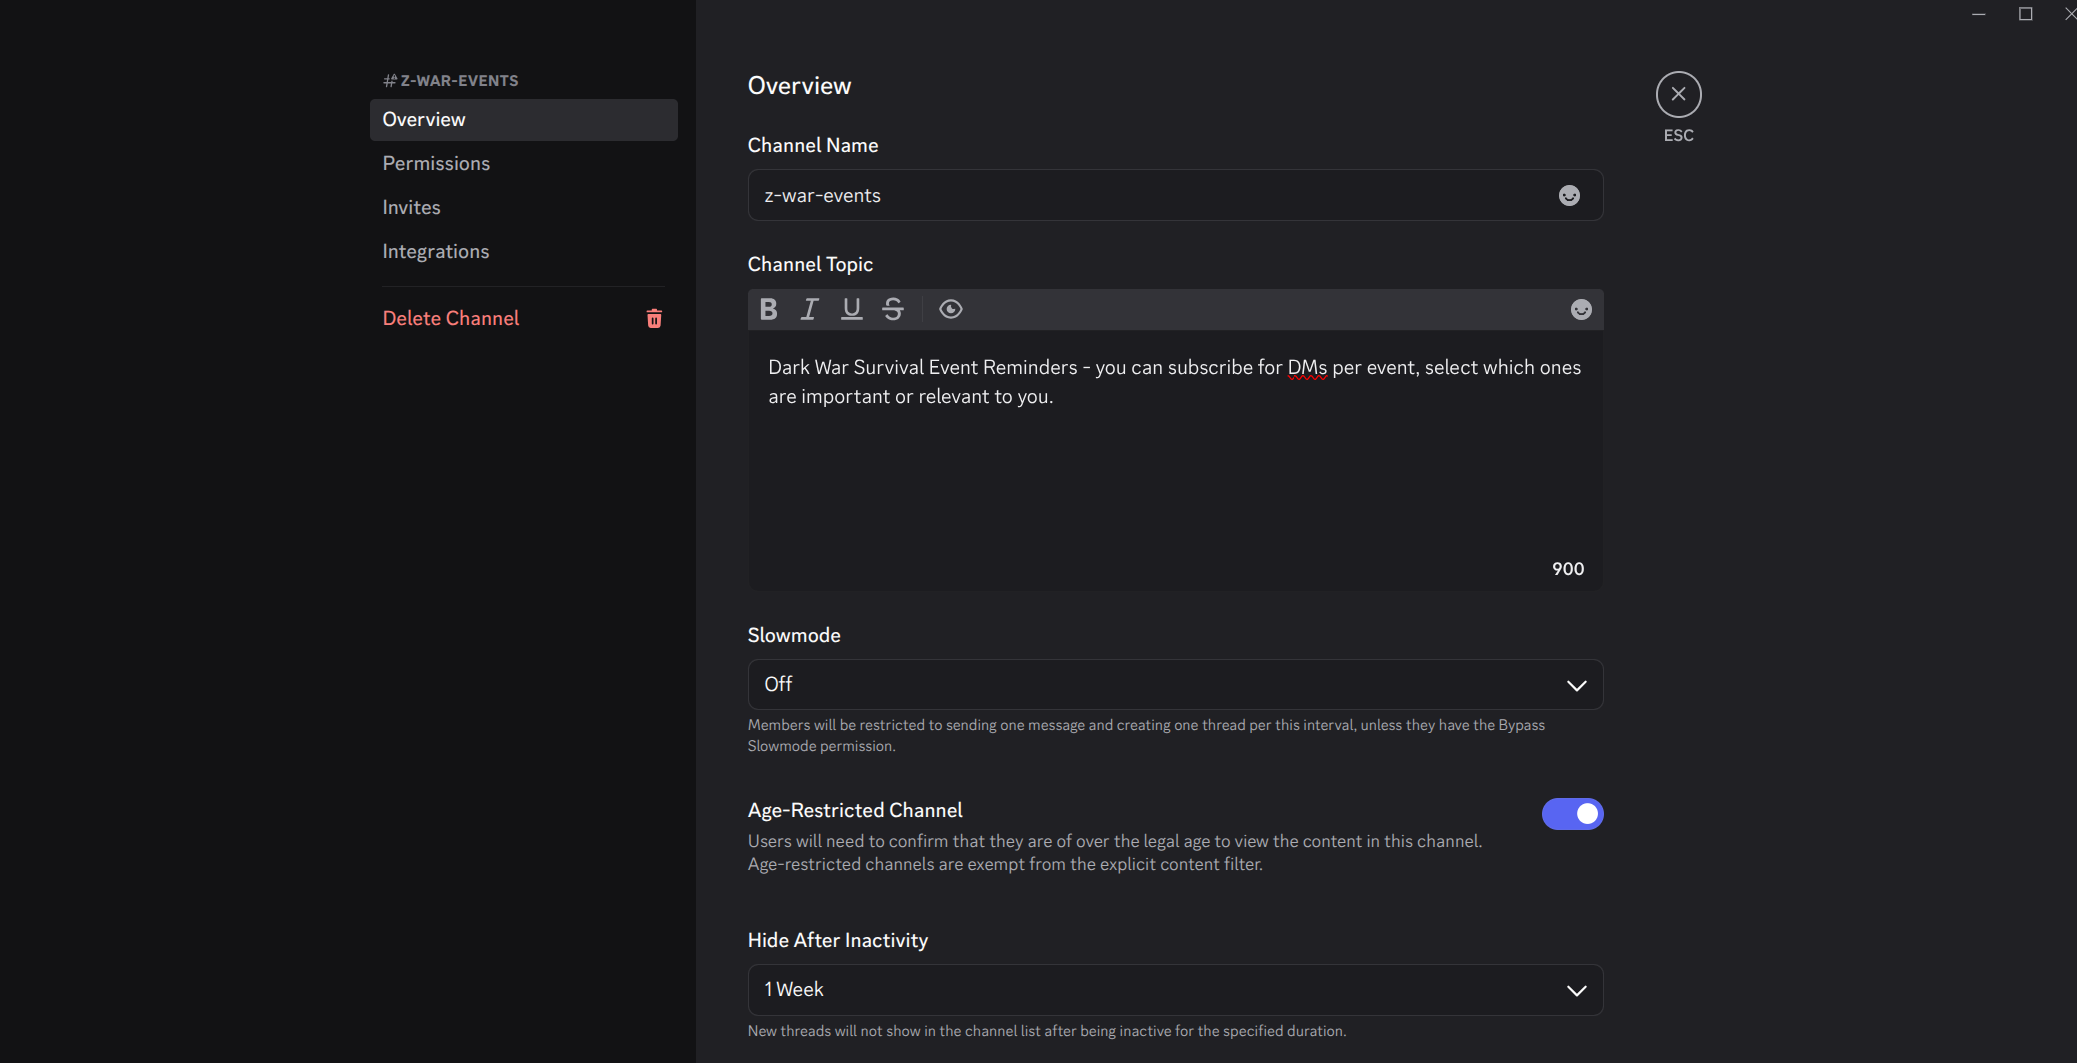Go to the Invites settings tab
The height and width of the screenshot is (1063, 2077).
click(x=523, y=207)
